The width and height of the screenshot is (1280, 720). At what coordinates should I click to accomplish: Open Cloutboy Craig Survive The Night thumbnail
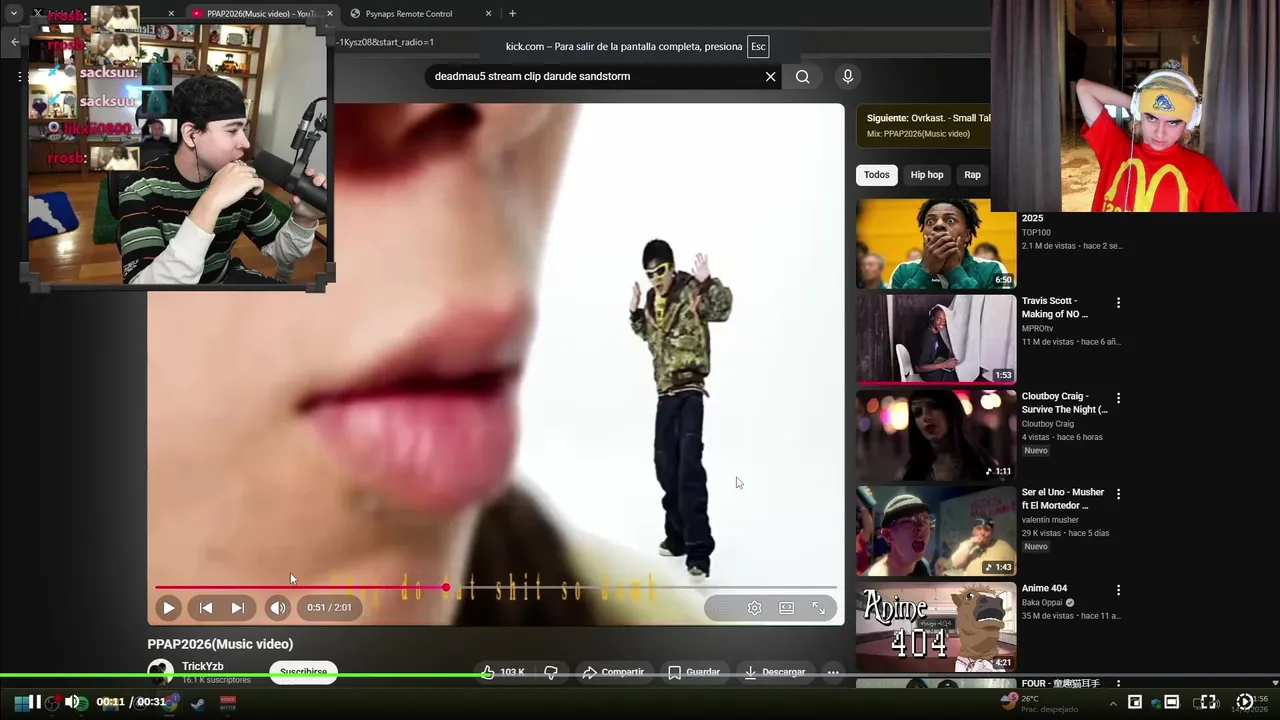936,435
